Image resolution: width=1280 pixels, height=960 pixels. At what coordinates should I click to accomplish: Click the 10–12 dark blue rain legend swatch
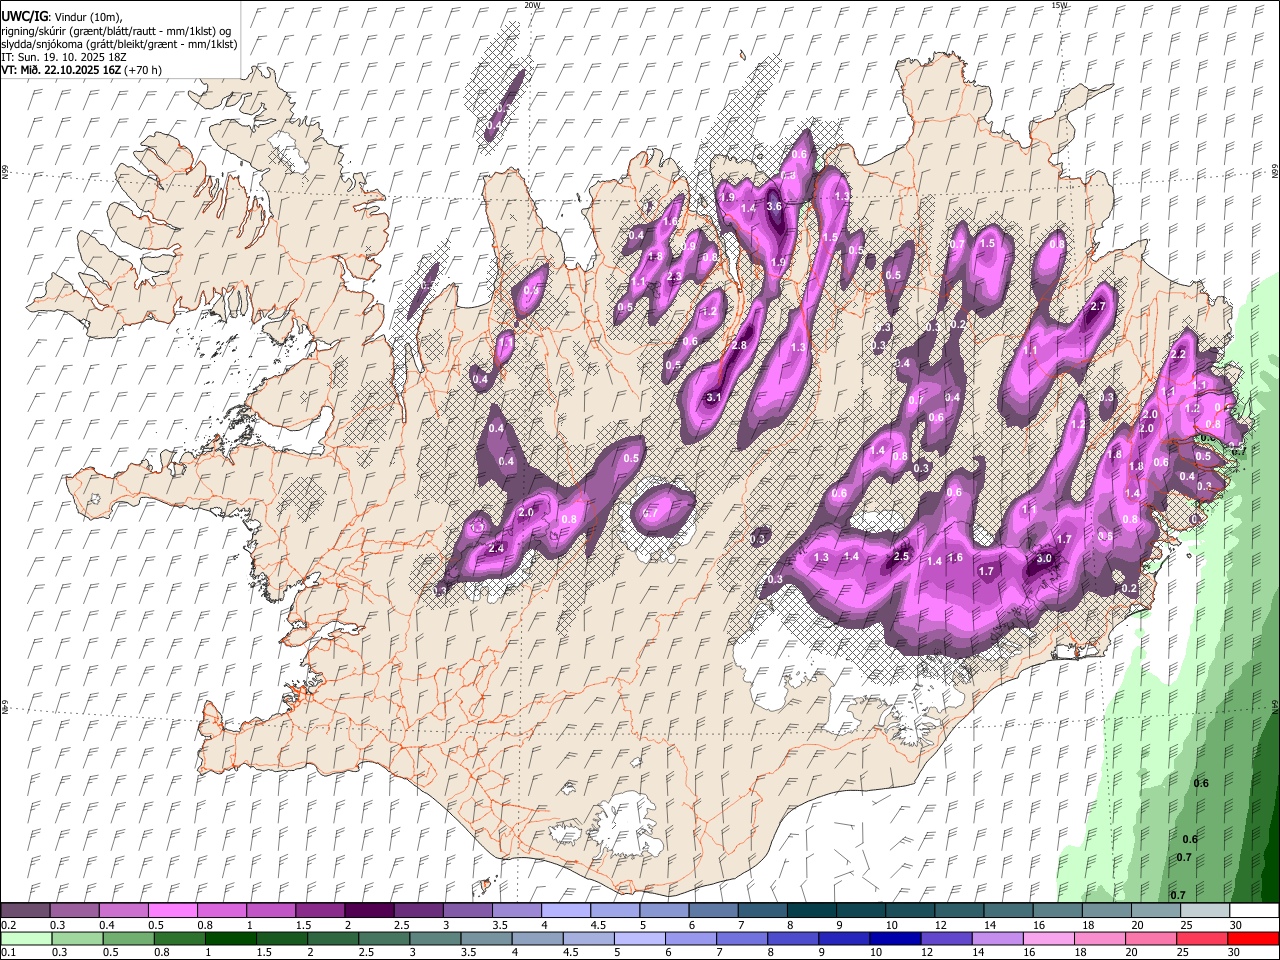coord(895,939)
